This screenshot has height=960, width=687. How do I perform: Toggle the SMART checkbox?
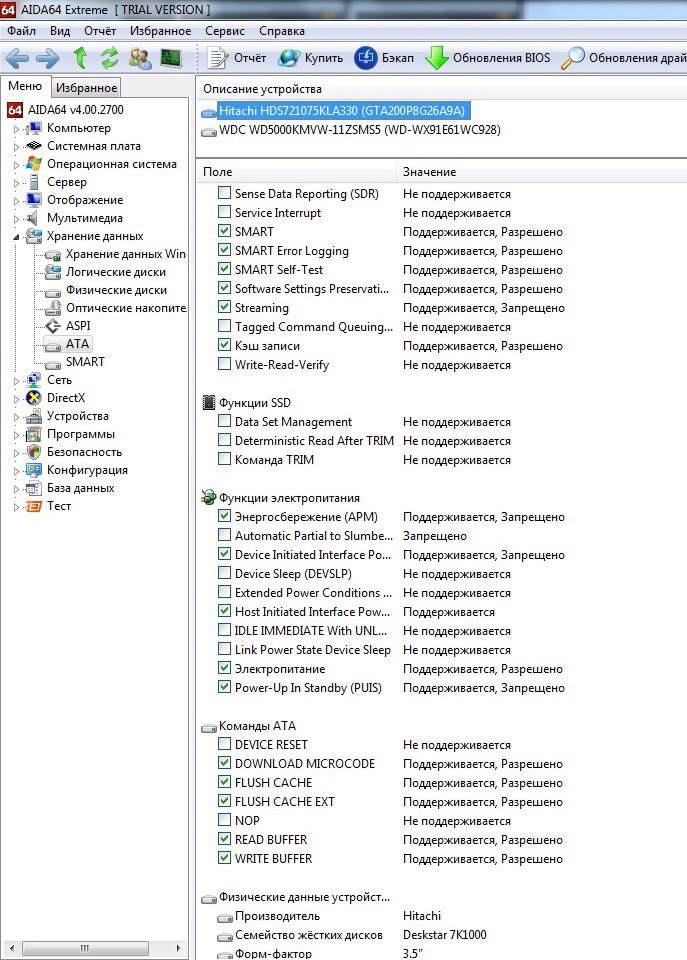pos(225,231)
